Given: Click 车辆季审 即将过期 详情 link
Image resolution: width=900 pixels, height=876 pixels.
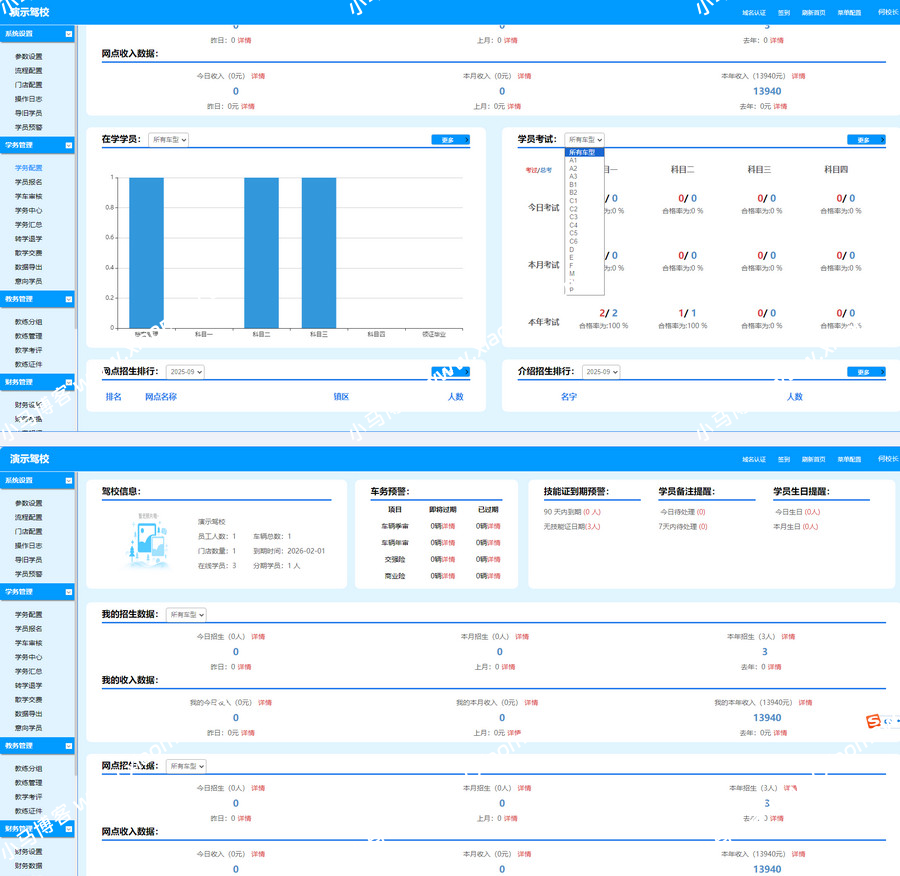Looking at the screenshot, I should (447, 526).
